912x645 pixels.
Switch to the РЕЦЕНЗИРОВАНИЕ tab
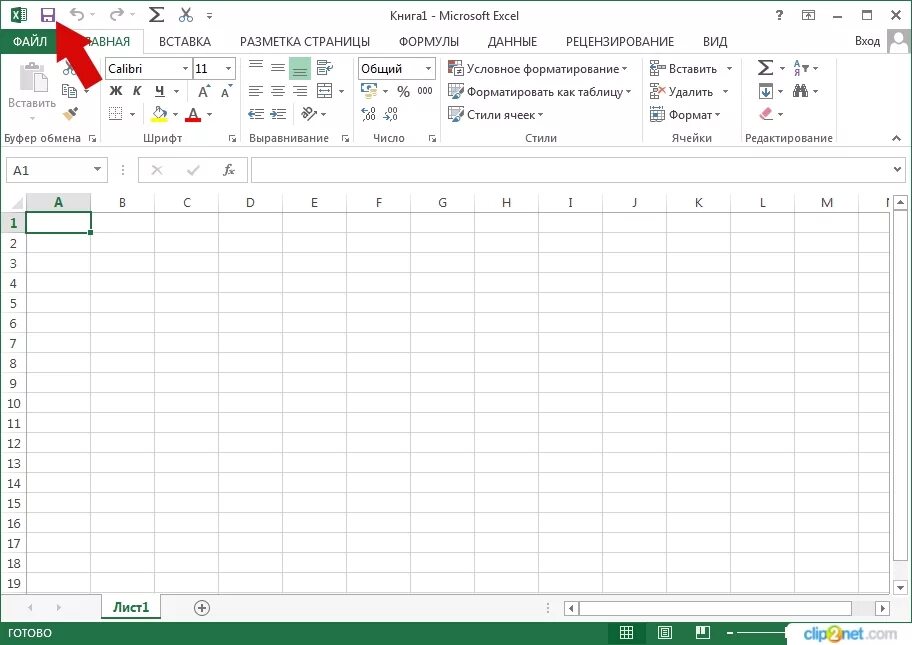coord(620,41)
